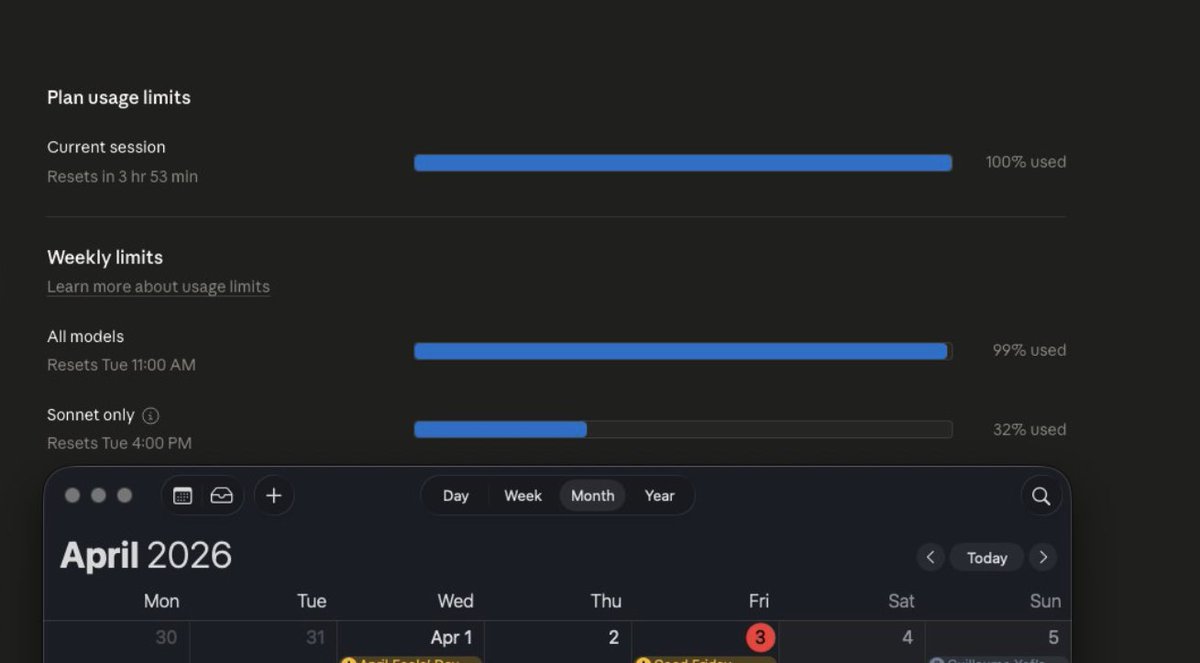Click 'Resets Tue 4:00 PM' text

pos(119,443)
